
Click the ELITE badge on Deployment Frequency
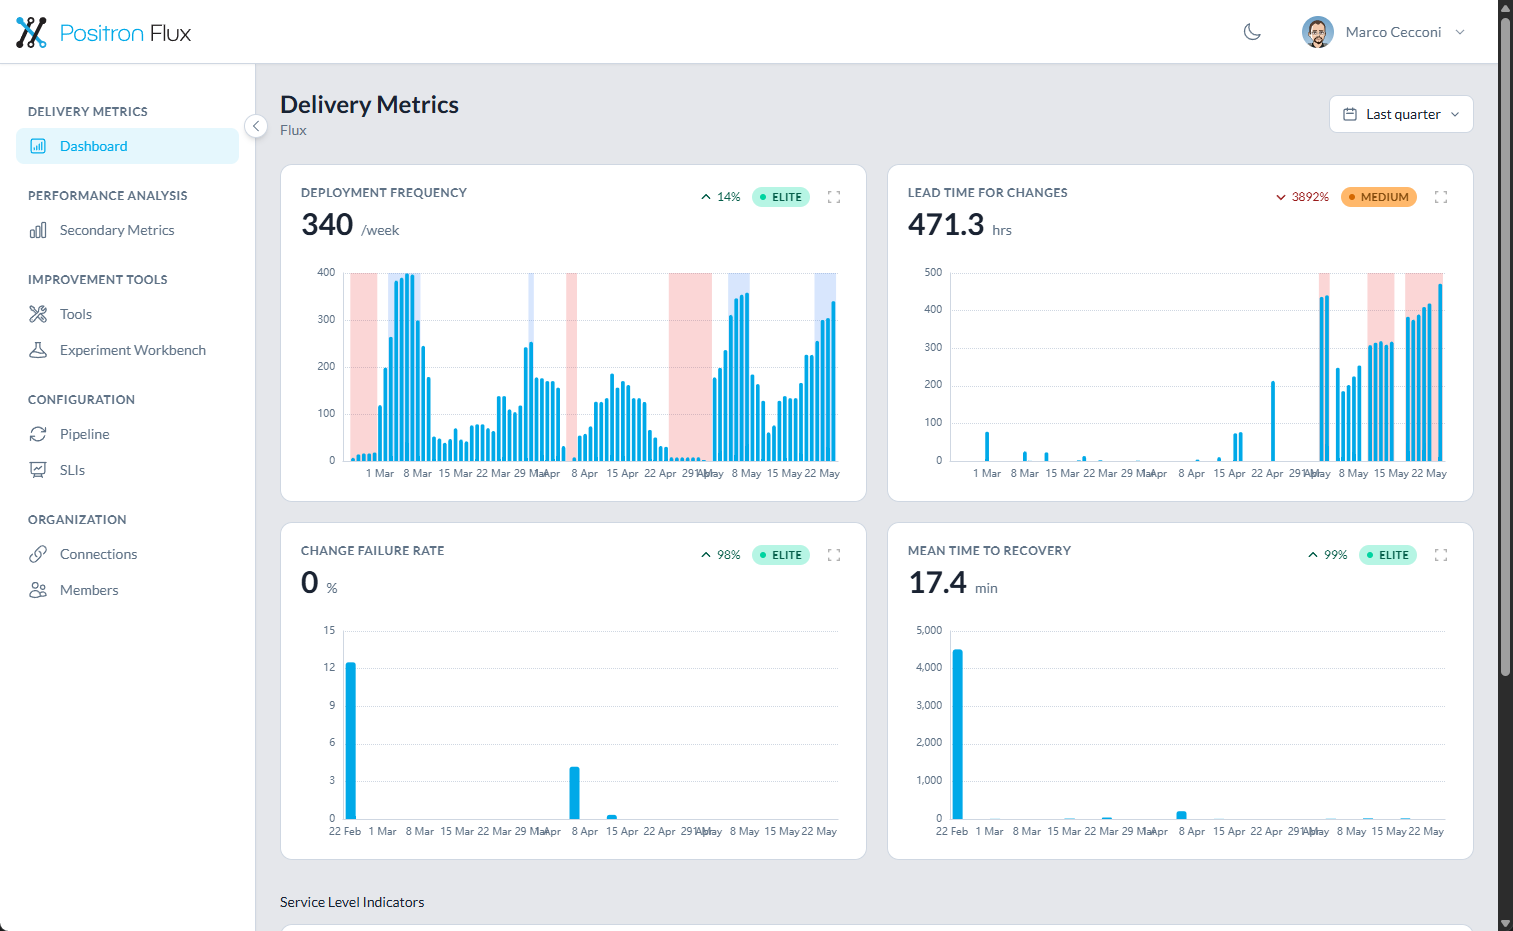[781, 197]
